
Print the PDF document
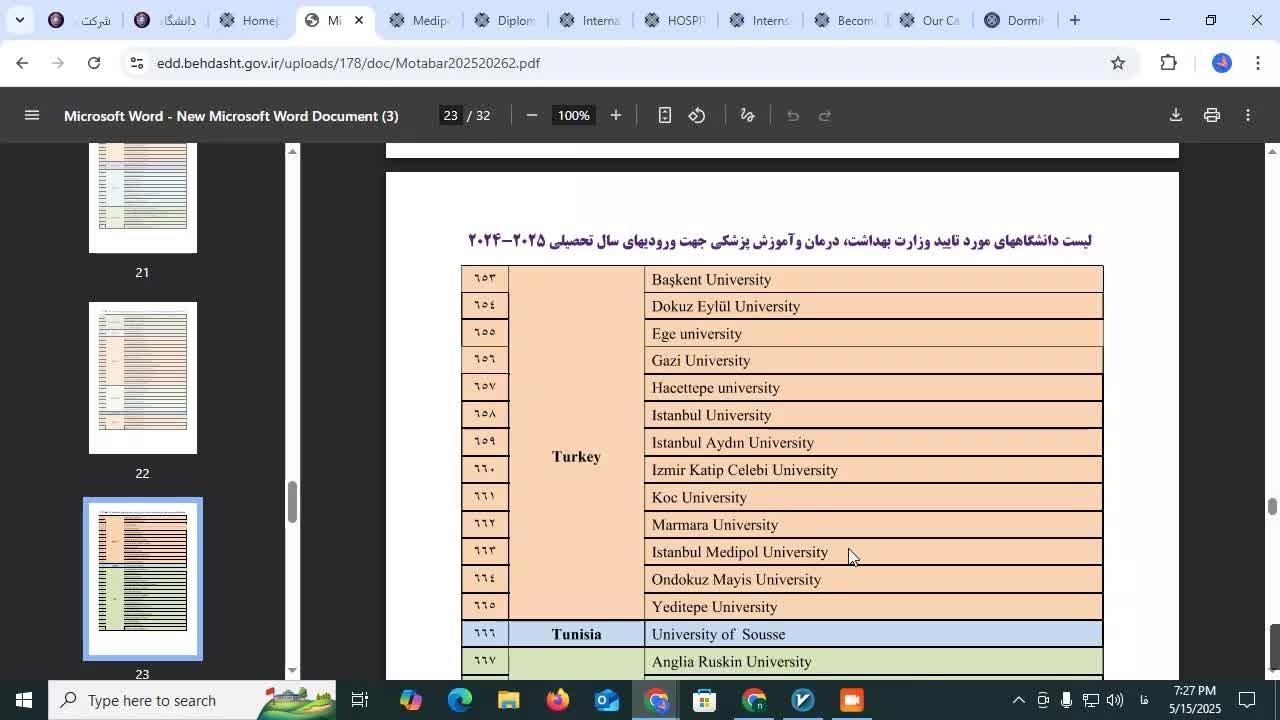1212,115
